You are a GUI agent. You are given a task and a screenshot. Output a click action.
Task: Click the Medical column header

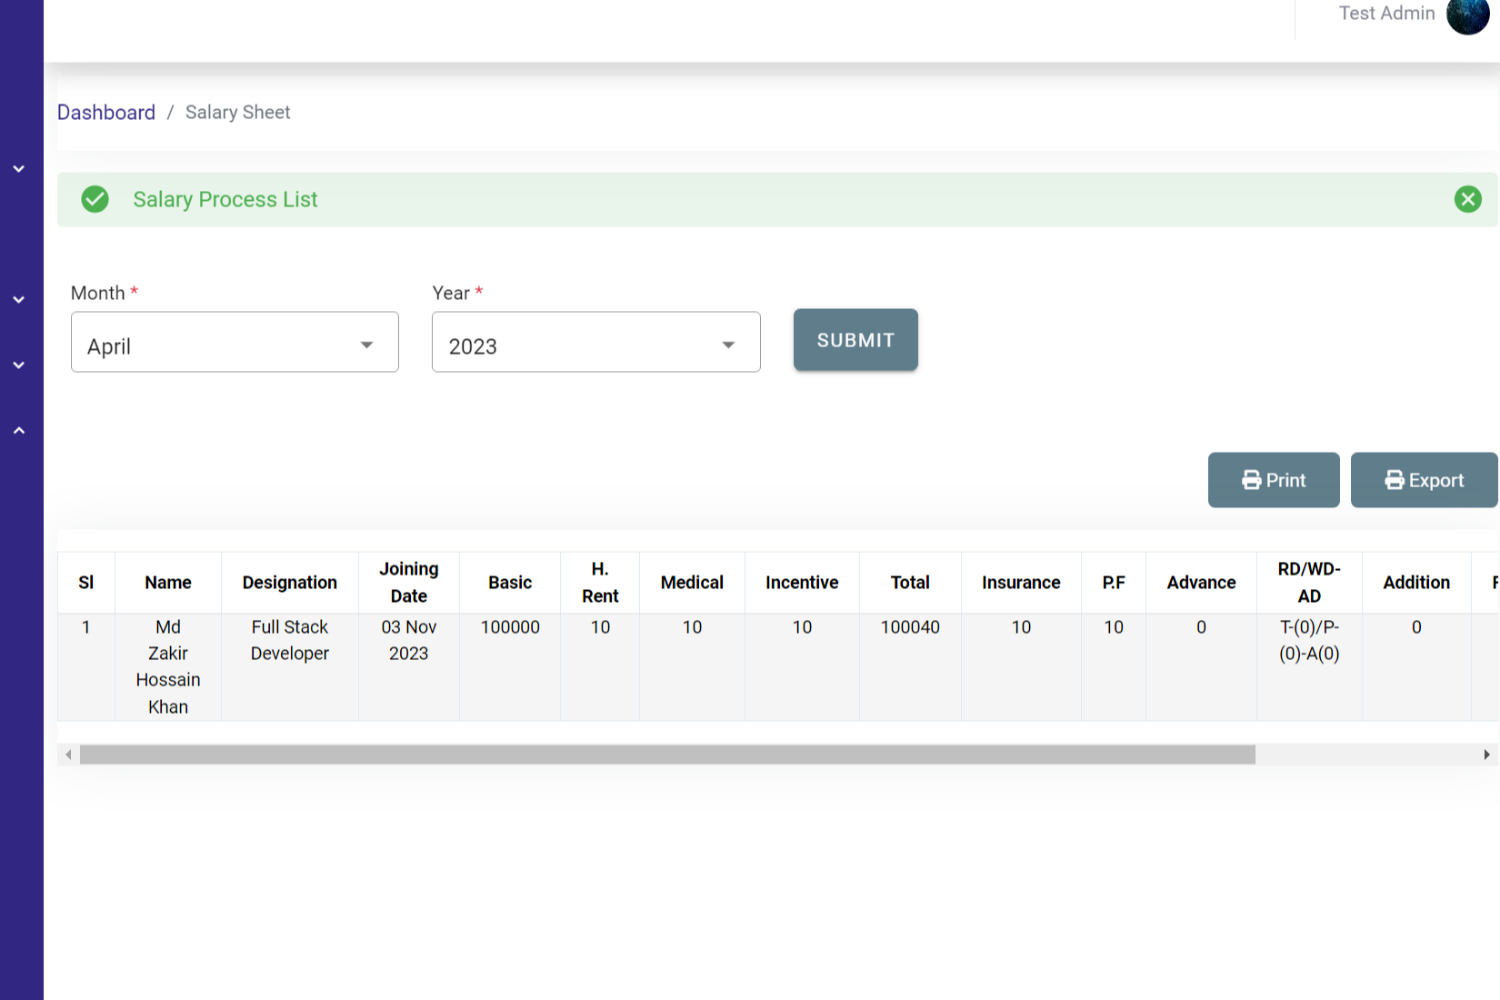coord(692,582)
